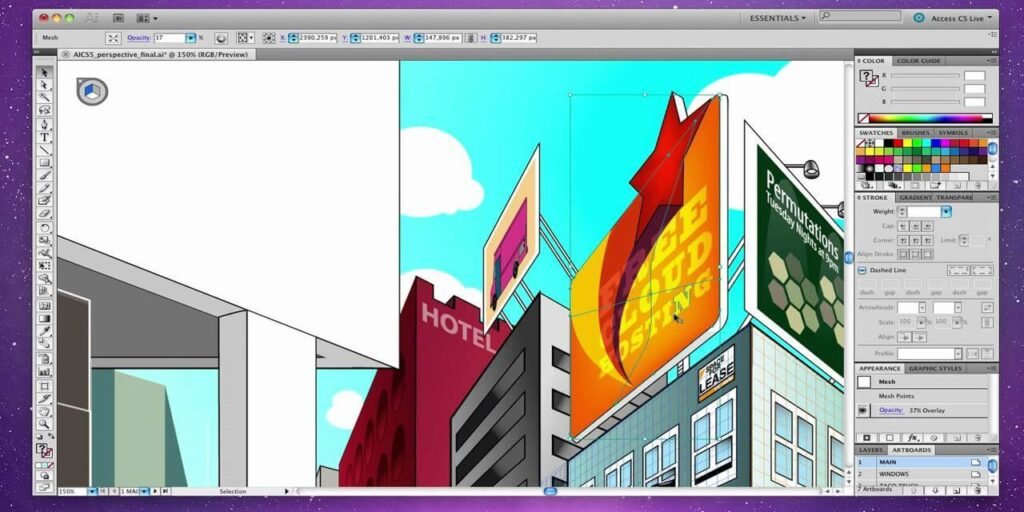1024x512 pixels.
Task: Click the Opacity link in control bar
Action: click(x=139, y=38)
